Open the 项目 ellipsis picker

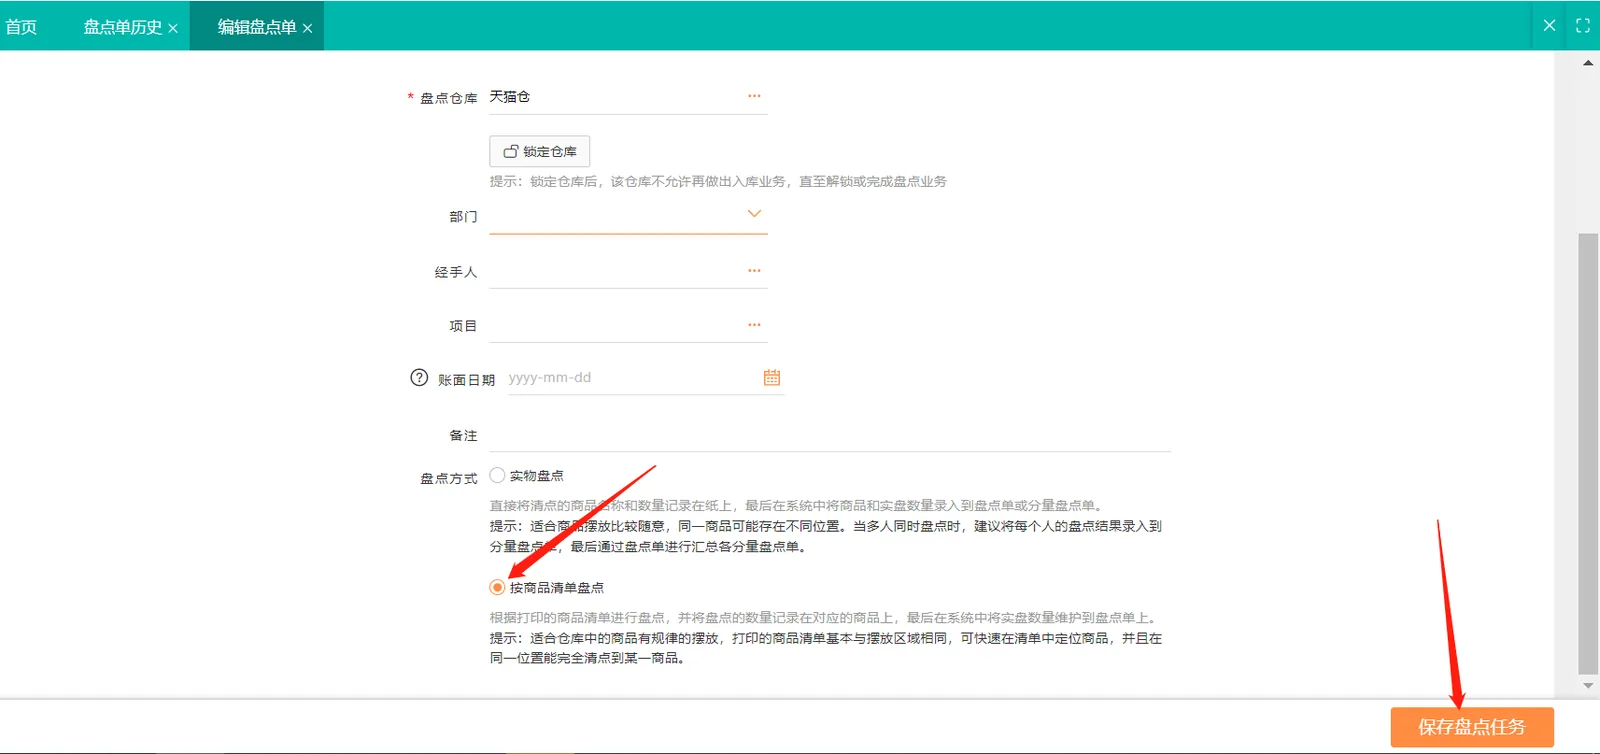pyautogui.click(x=754, y=324)
